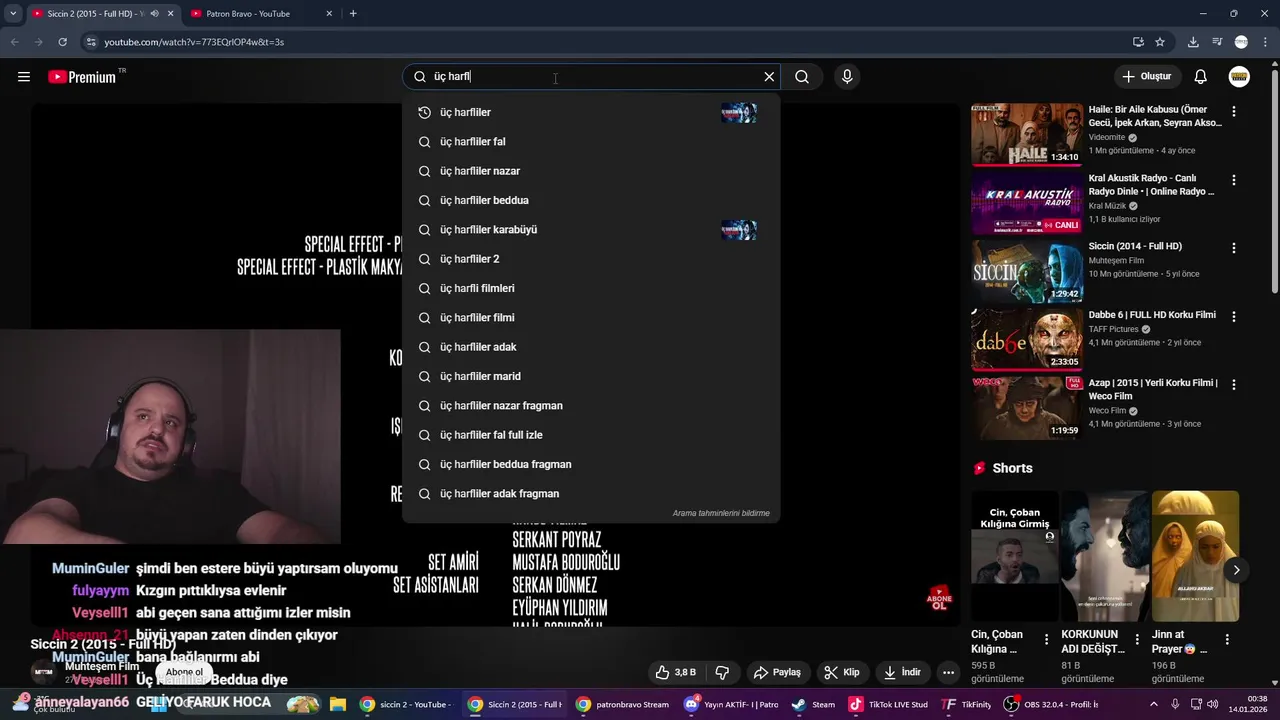Open Kral Akustik Radyo live thumbnail
The height and width of the screenshot is (720, 1280).
point(1027,203)
